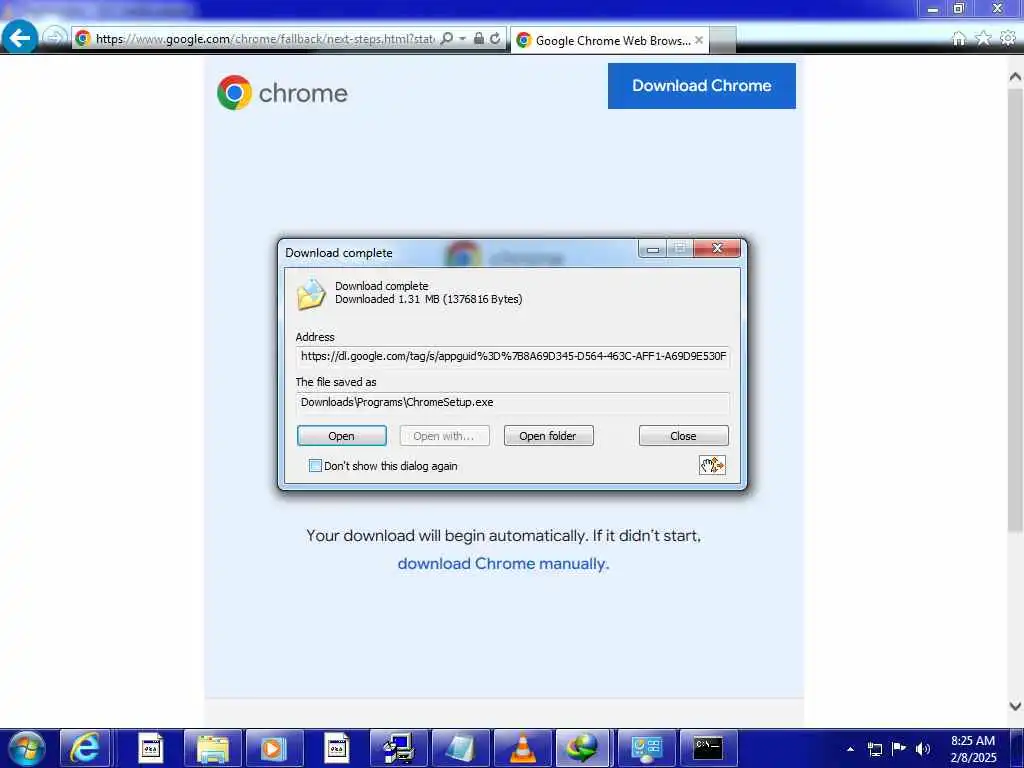Close the Download complete dialog with X
The height and width of the screenshot is (768, 1024).
(x=717, y=248)
